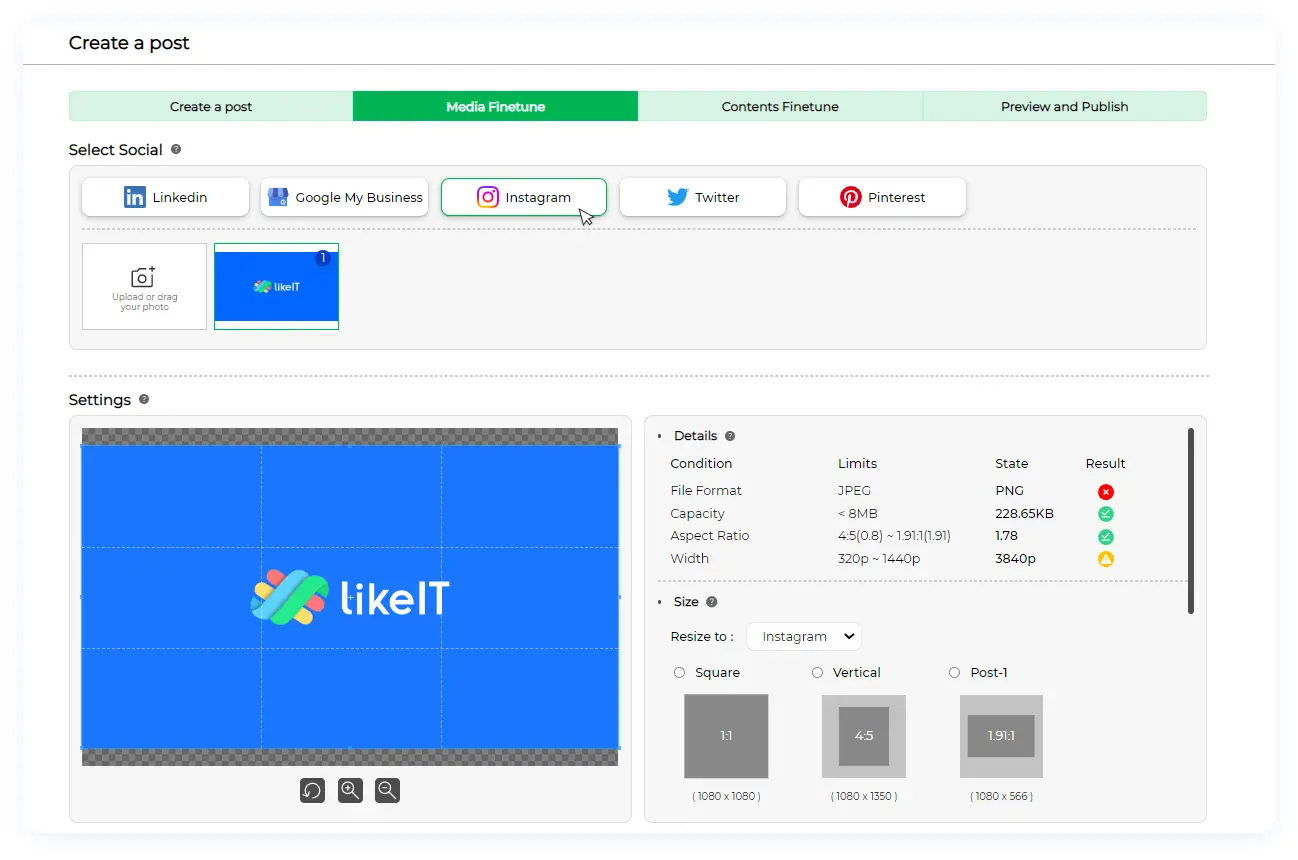
Task: Click the rotate image icon below canvas
Action: 312,791
